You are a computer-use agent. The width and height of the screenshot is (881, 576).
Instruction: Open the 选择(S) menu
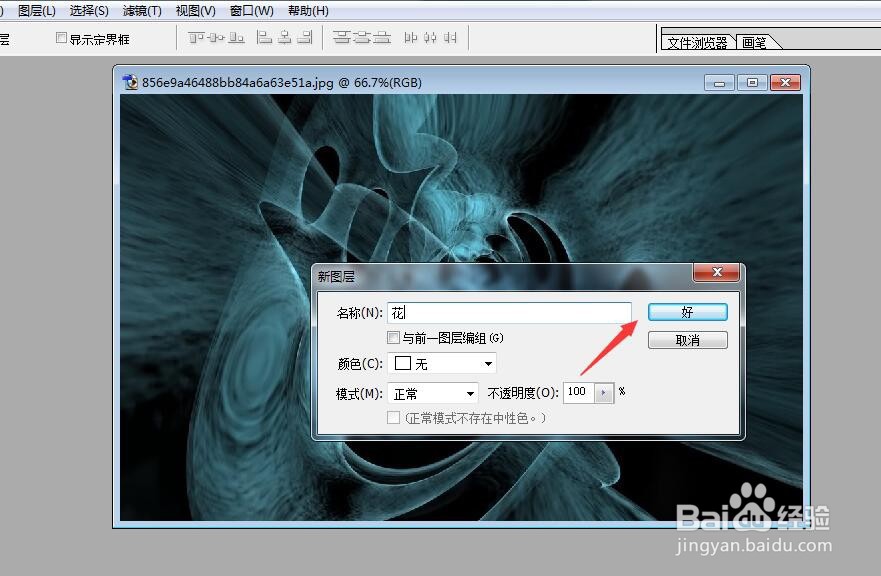tap(89, 11)
